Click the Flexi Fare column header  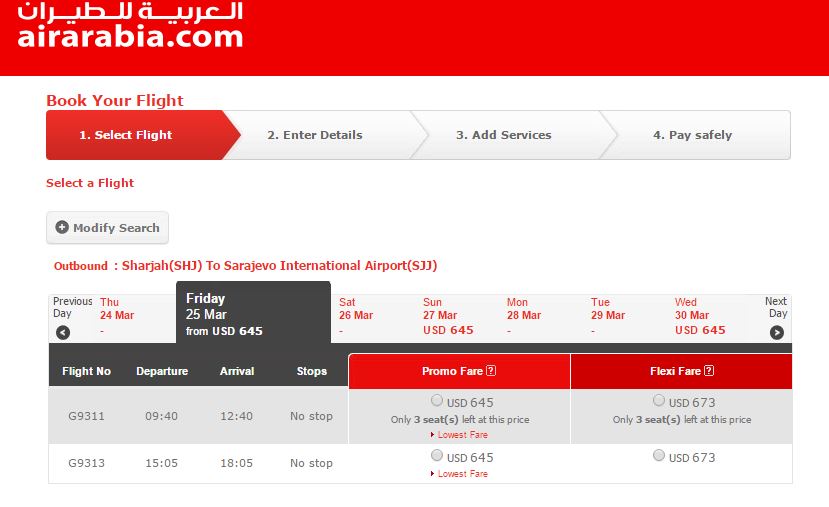click(x=681, y=371)
